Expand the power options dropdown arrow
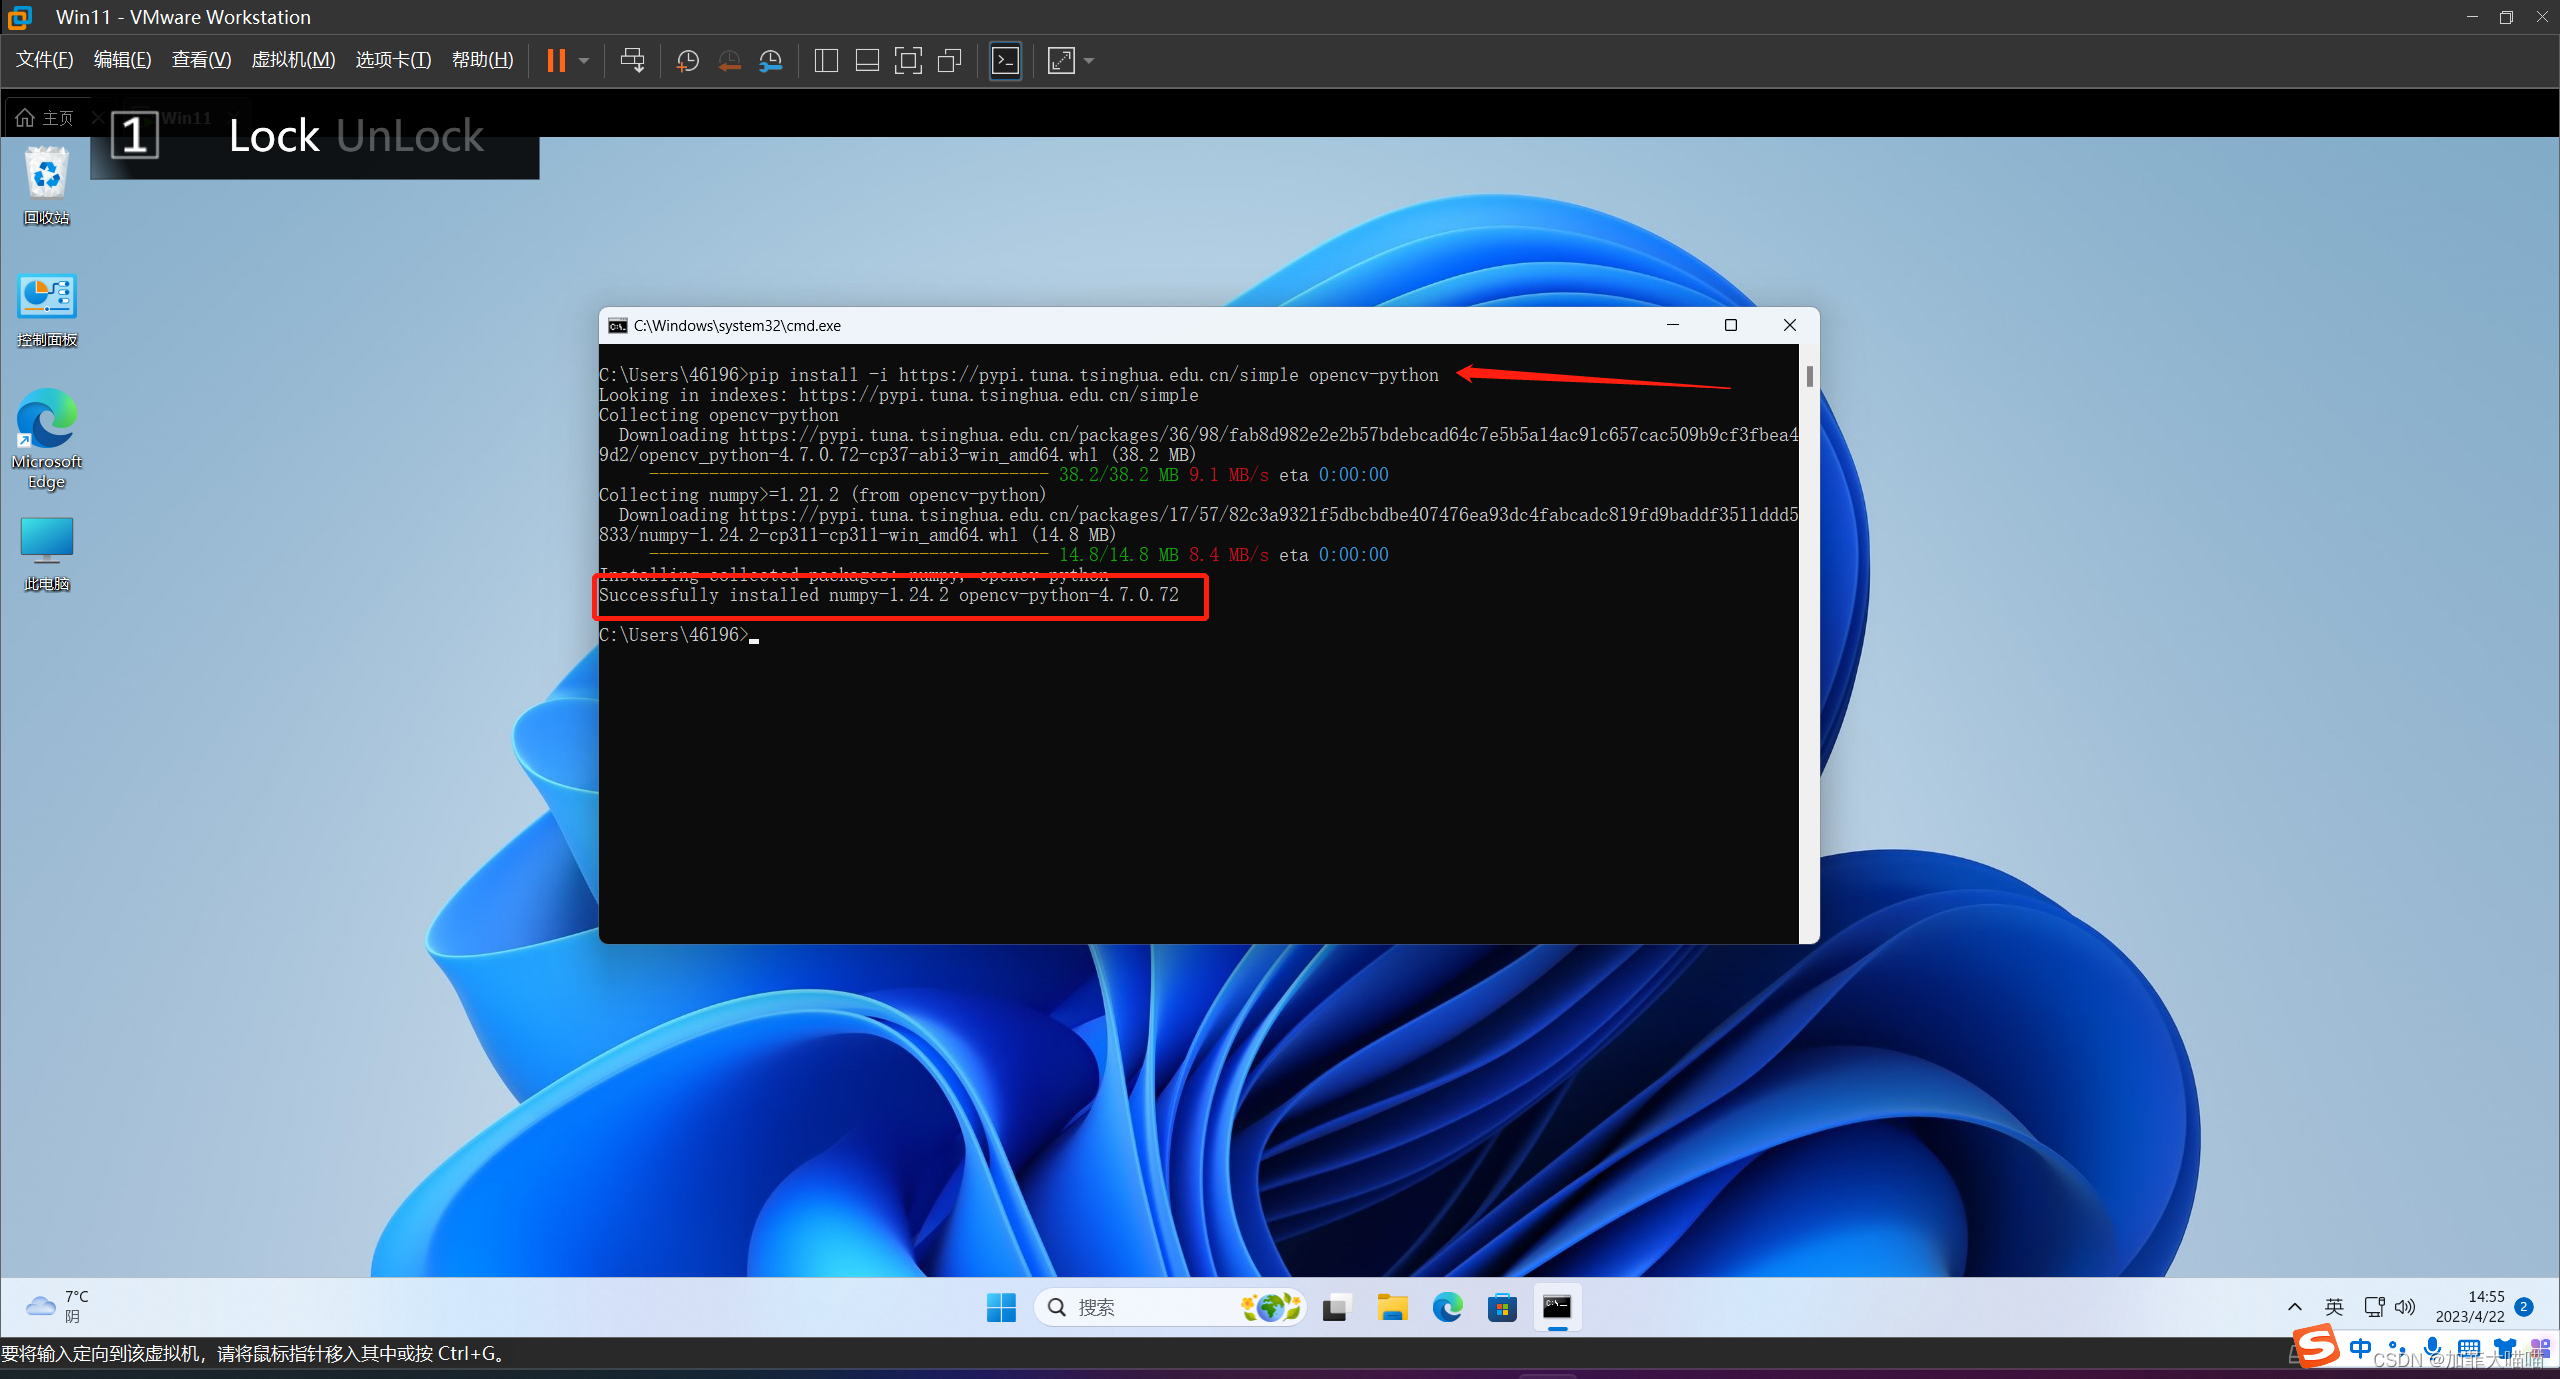The height and width of the screenshot is (1379, 2560). 584,61
